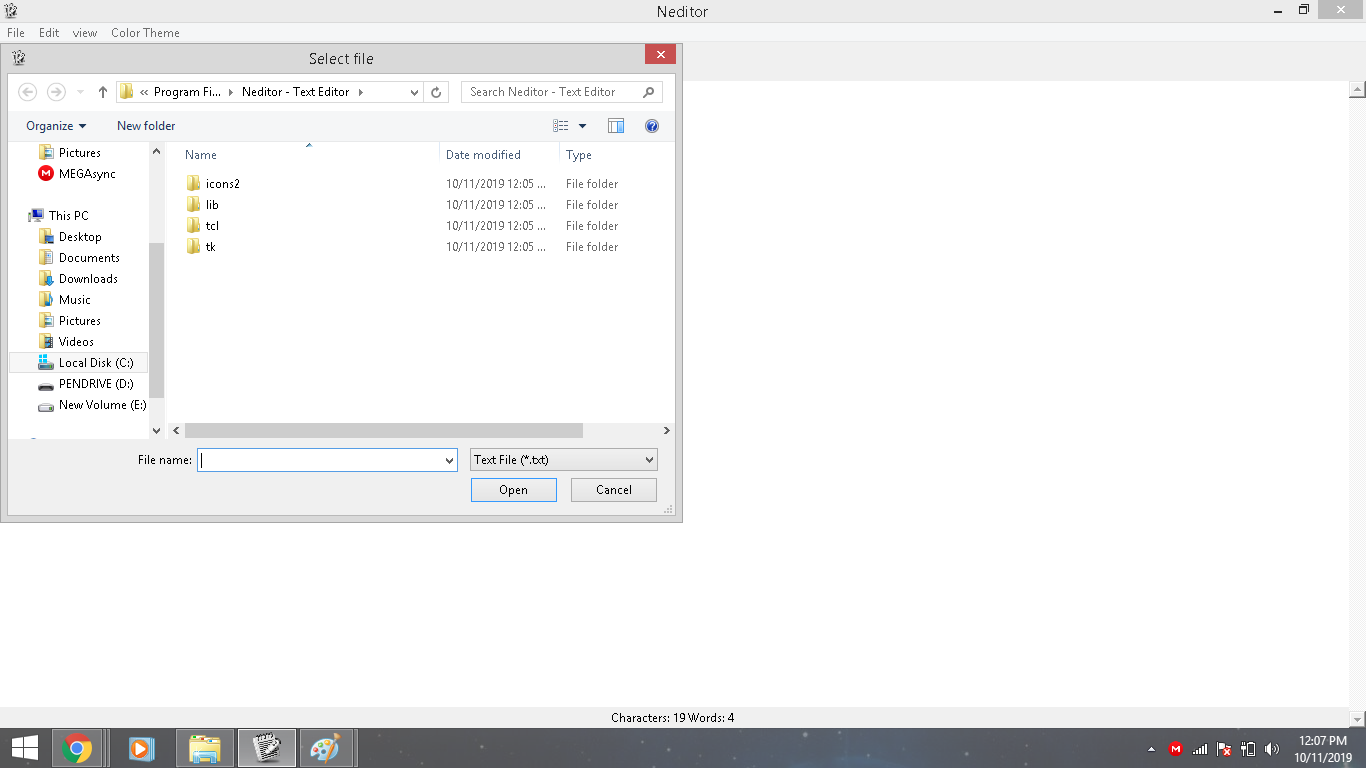The image size is (1366, 768).
Task: Switch to Neditor on the taskbar
Action: (266, 748)
